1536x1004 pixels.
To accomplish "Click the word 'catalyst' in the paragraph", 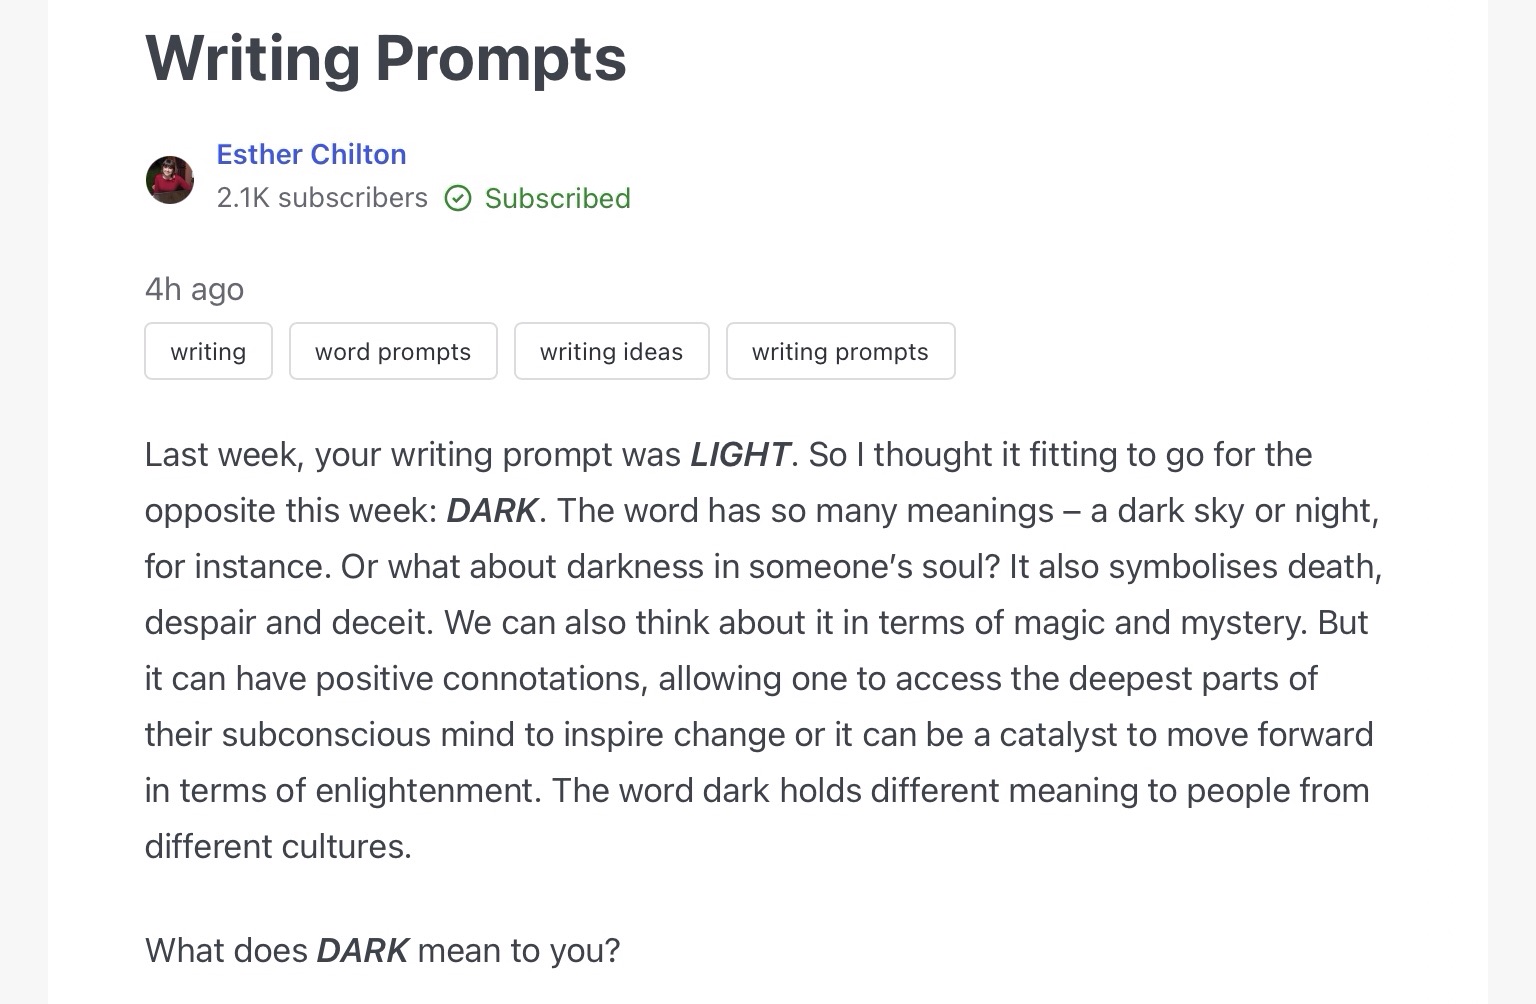I will [x=1058, y=735].
